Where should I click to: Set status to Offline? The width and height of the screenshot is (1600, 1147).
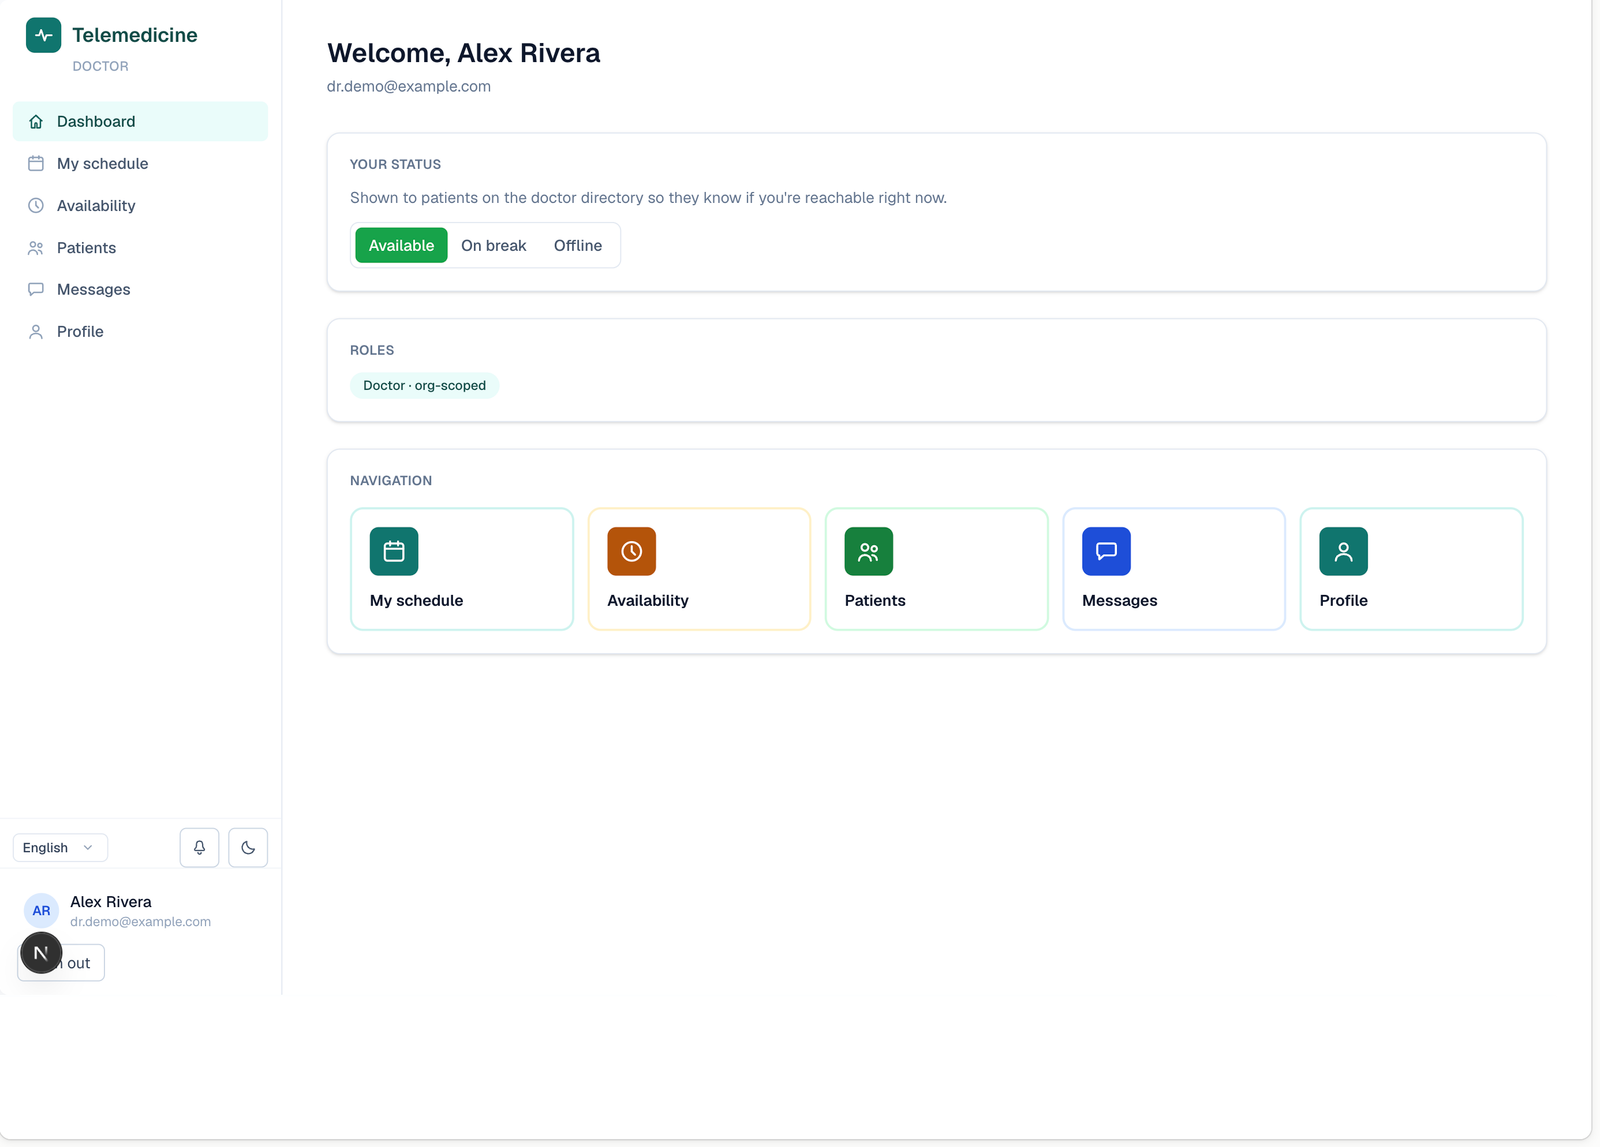tap(578, 245)
